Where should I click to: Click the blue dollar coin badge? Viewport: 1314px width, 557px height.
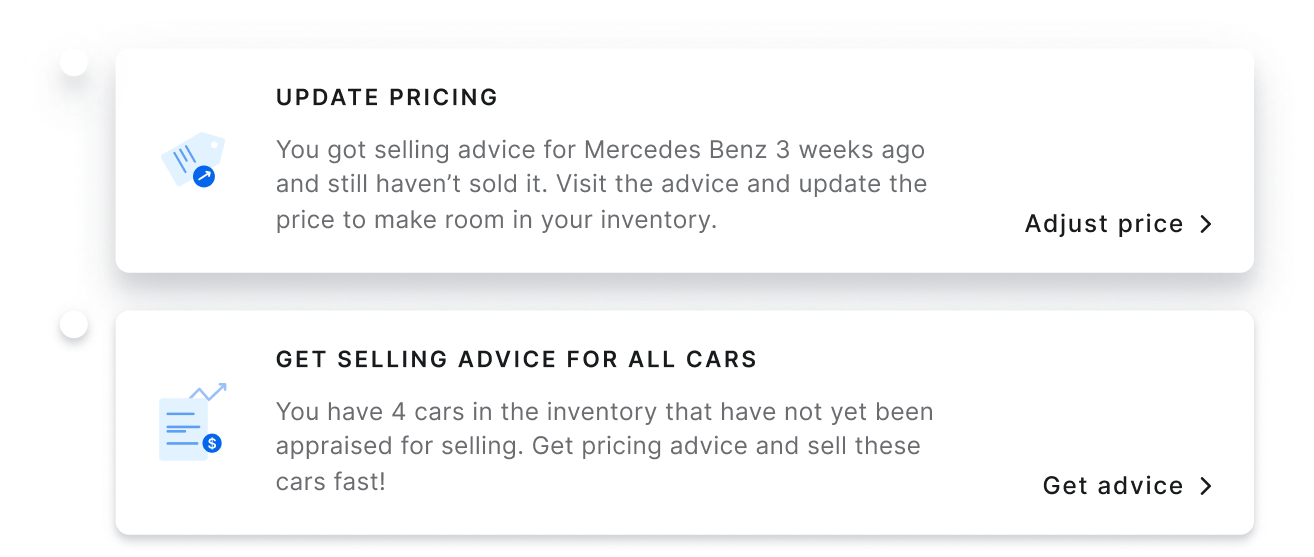[x=212, y=443]
